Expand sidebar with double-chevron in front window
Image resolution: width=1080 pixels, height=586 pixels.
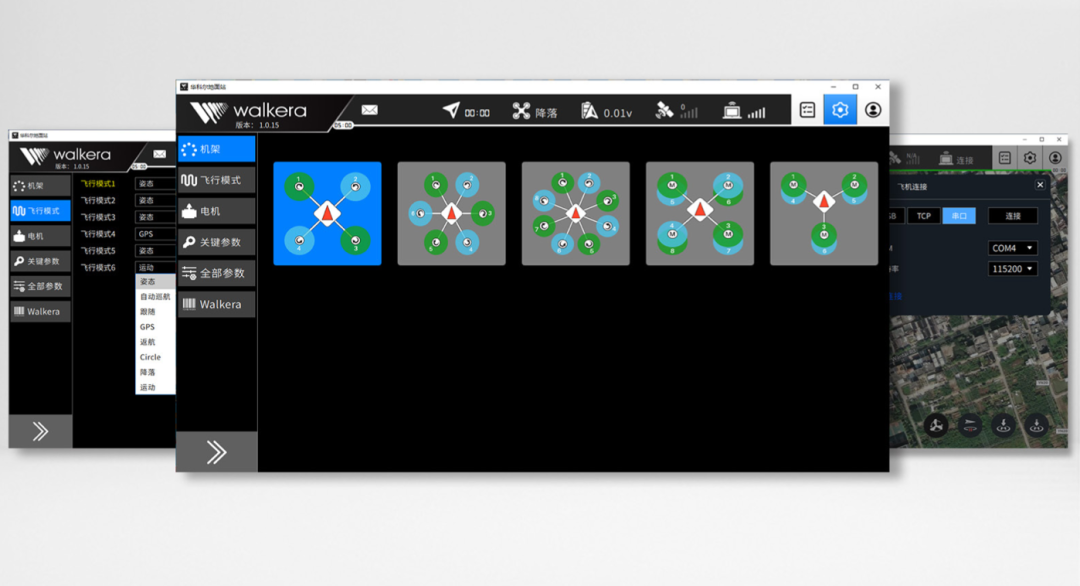click(x=216, y=452)
